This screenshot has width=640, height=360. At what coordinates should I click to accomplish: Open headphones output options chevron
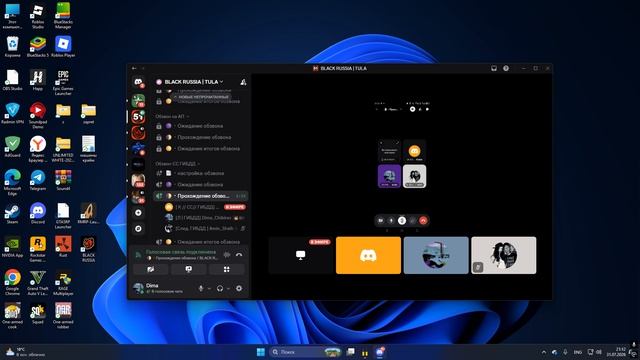tap(229, 289)
